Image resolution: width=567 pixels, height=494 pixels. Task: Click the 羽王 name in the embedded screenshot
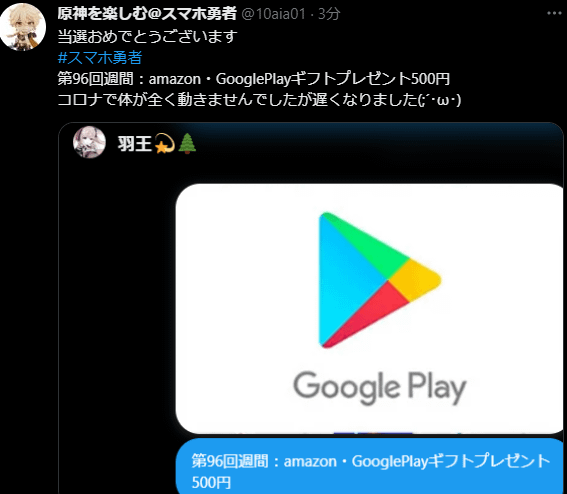pos(135,144)
